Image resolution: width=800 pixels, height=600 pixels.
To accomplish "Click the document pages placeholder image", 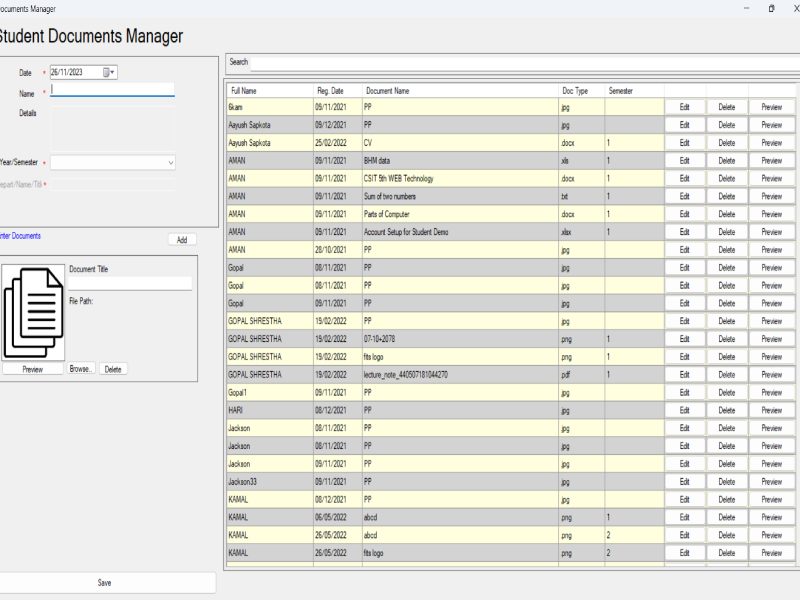I will [x=33, y=310].
